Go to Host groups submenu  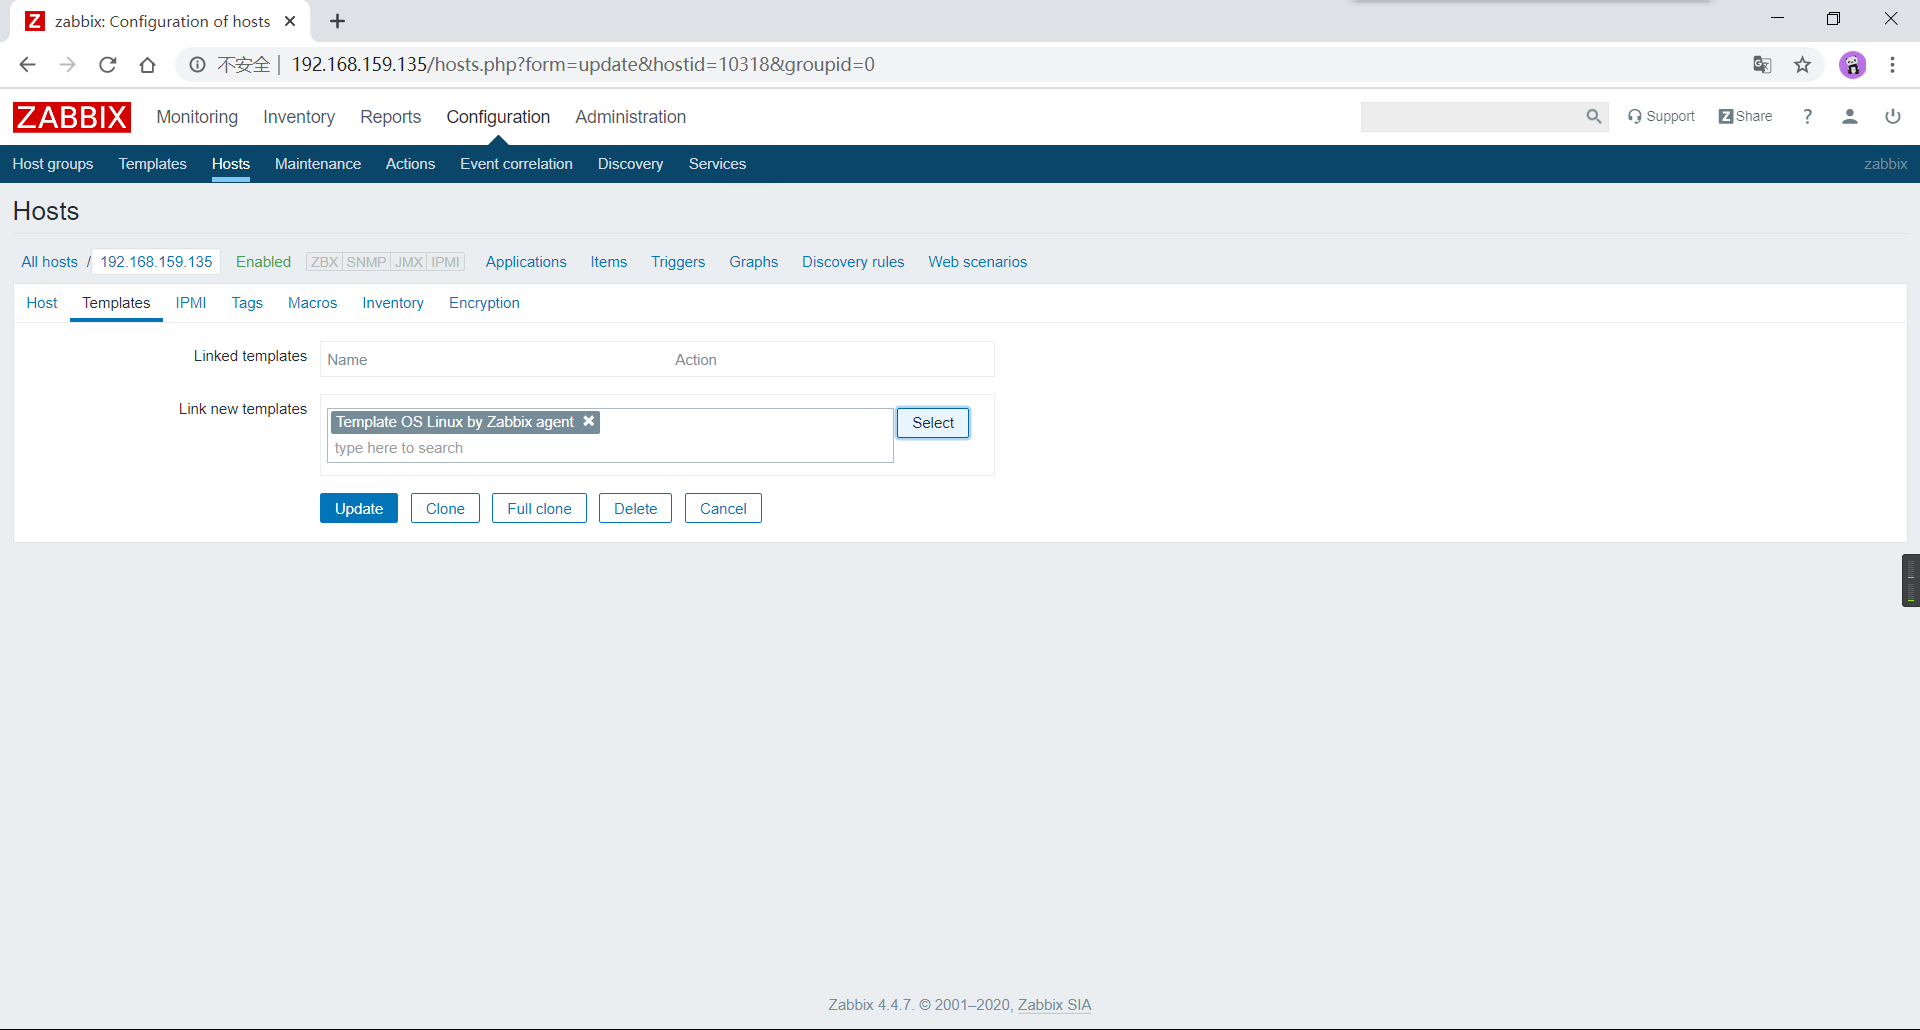point(53,164)
